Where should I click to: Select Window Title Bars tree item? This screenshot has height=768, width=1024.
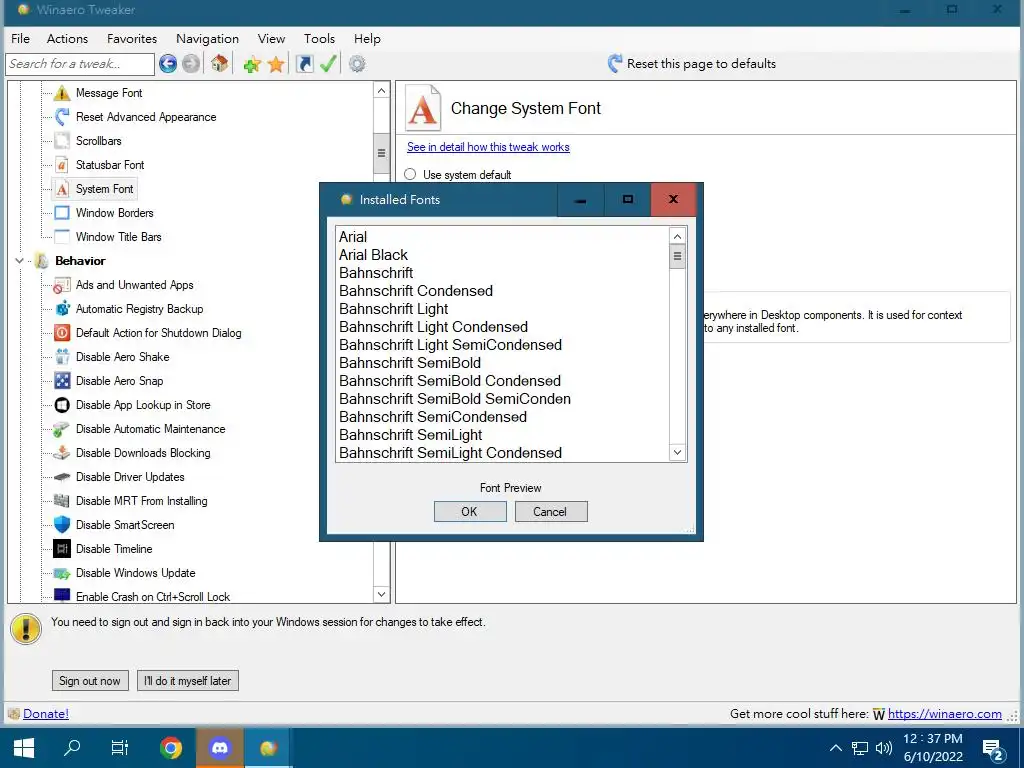[118, 237]
